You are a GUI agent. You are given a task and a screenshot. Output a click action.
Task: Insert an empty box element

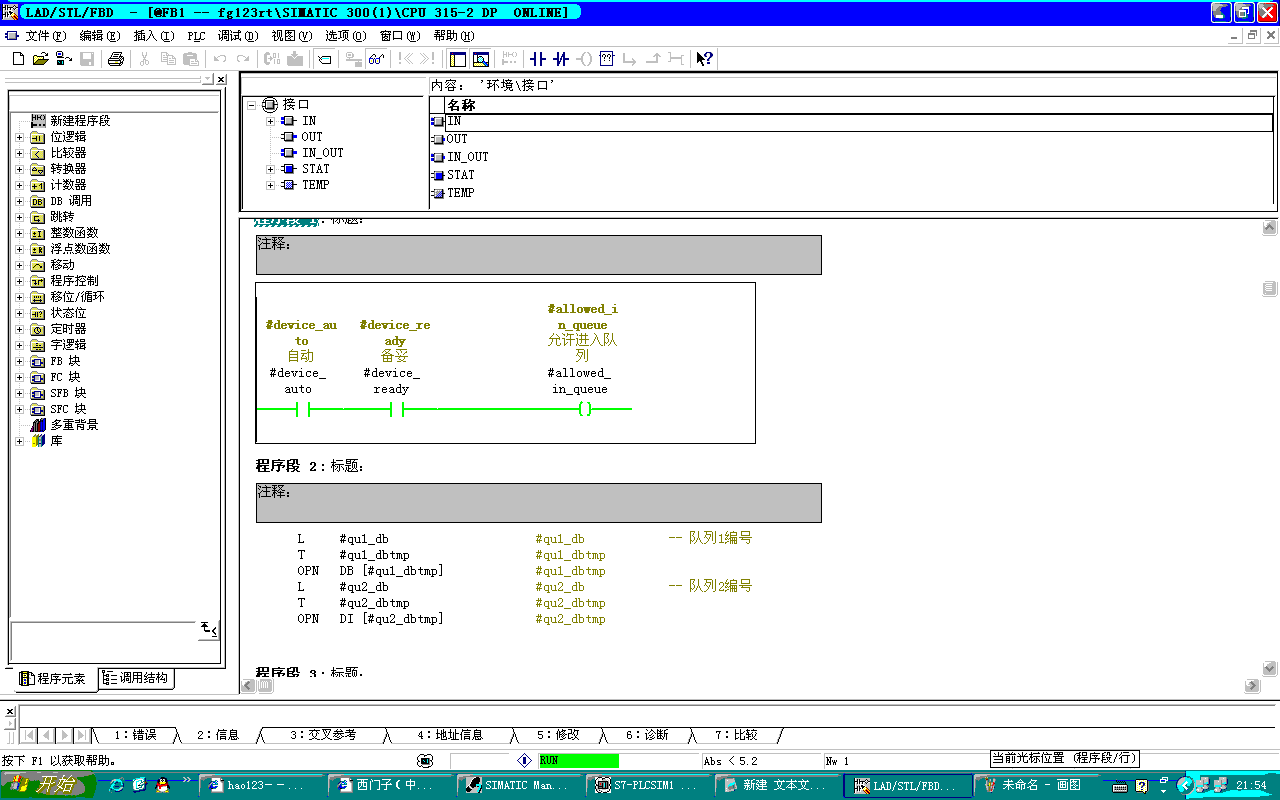pos(606,59)
